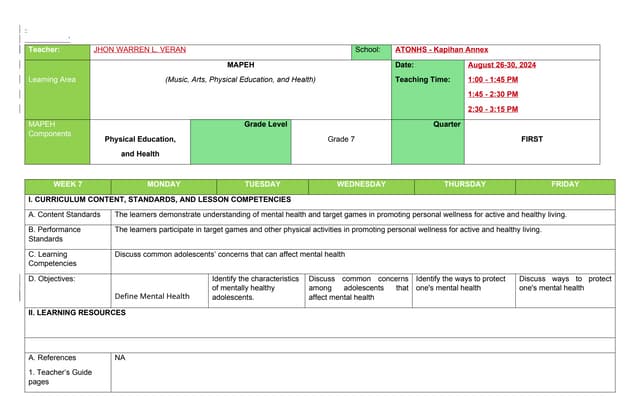The height and width of the screenshot is (419, 640).
Task: Click the II. LEARNING RESOURCES section heading
Action: pos(77,313)
